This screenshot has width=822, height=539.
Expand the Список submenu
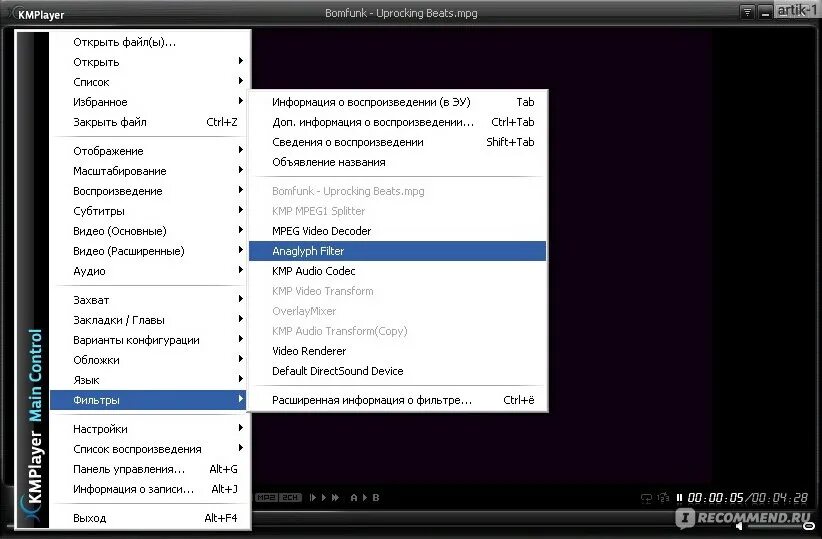150,82
